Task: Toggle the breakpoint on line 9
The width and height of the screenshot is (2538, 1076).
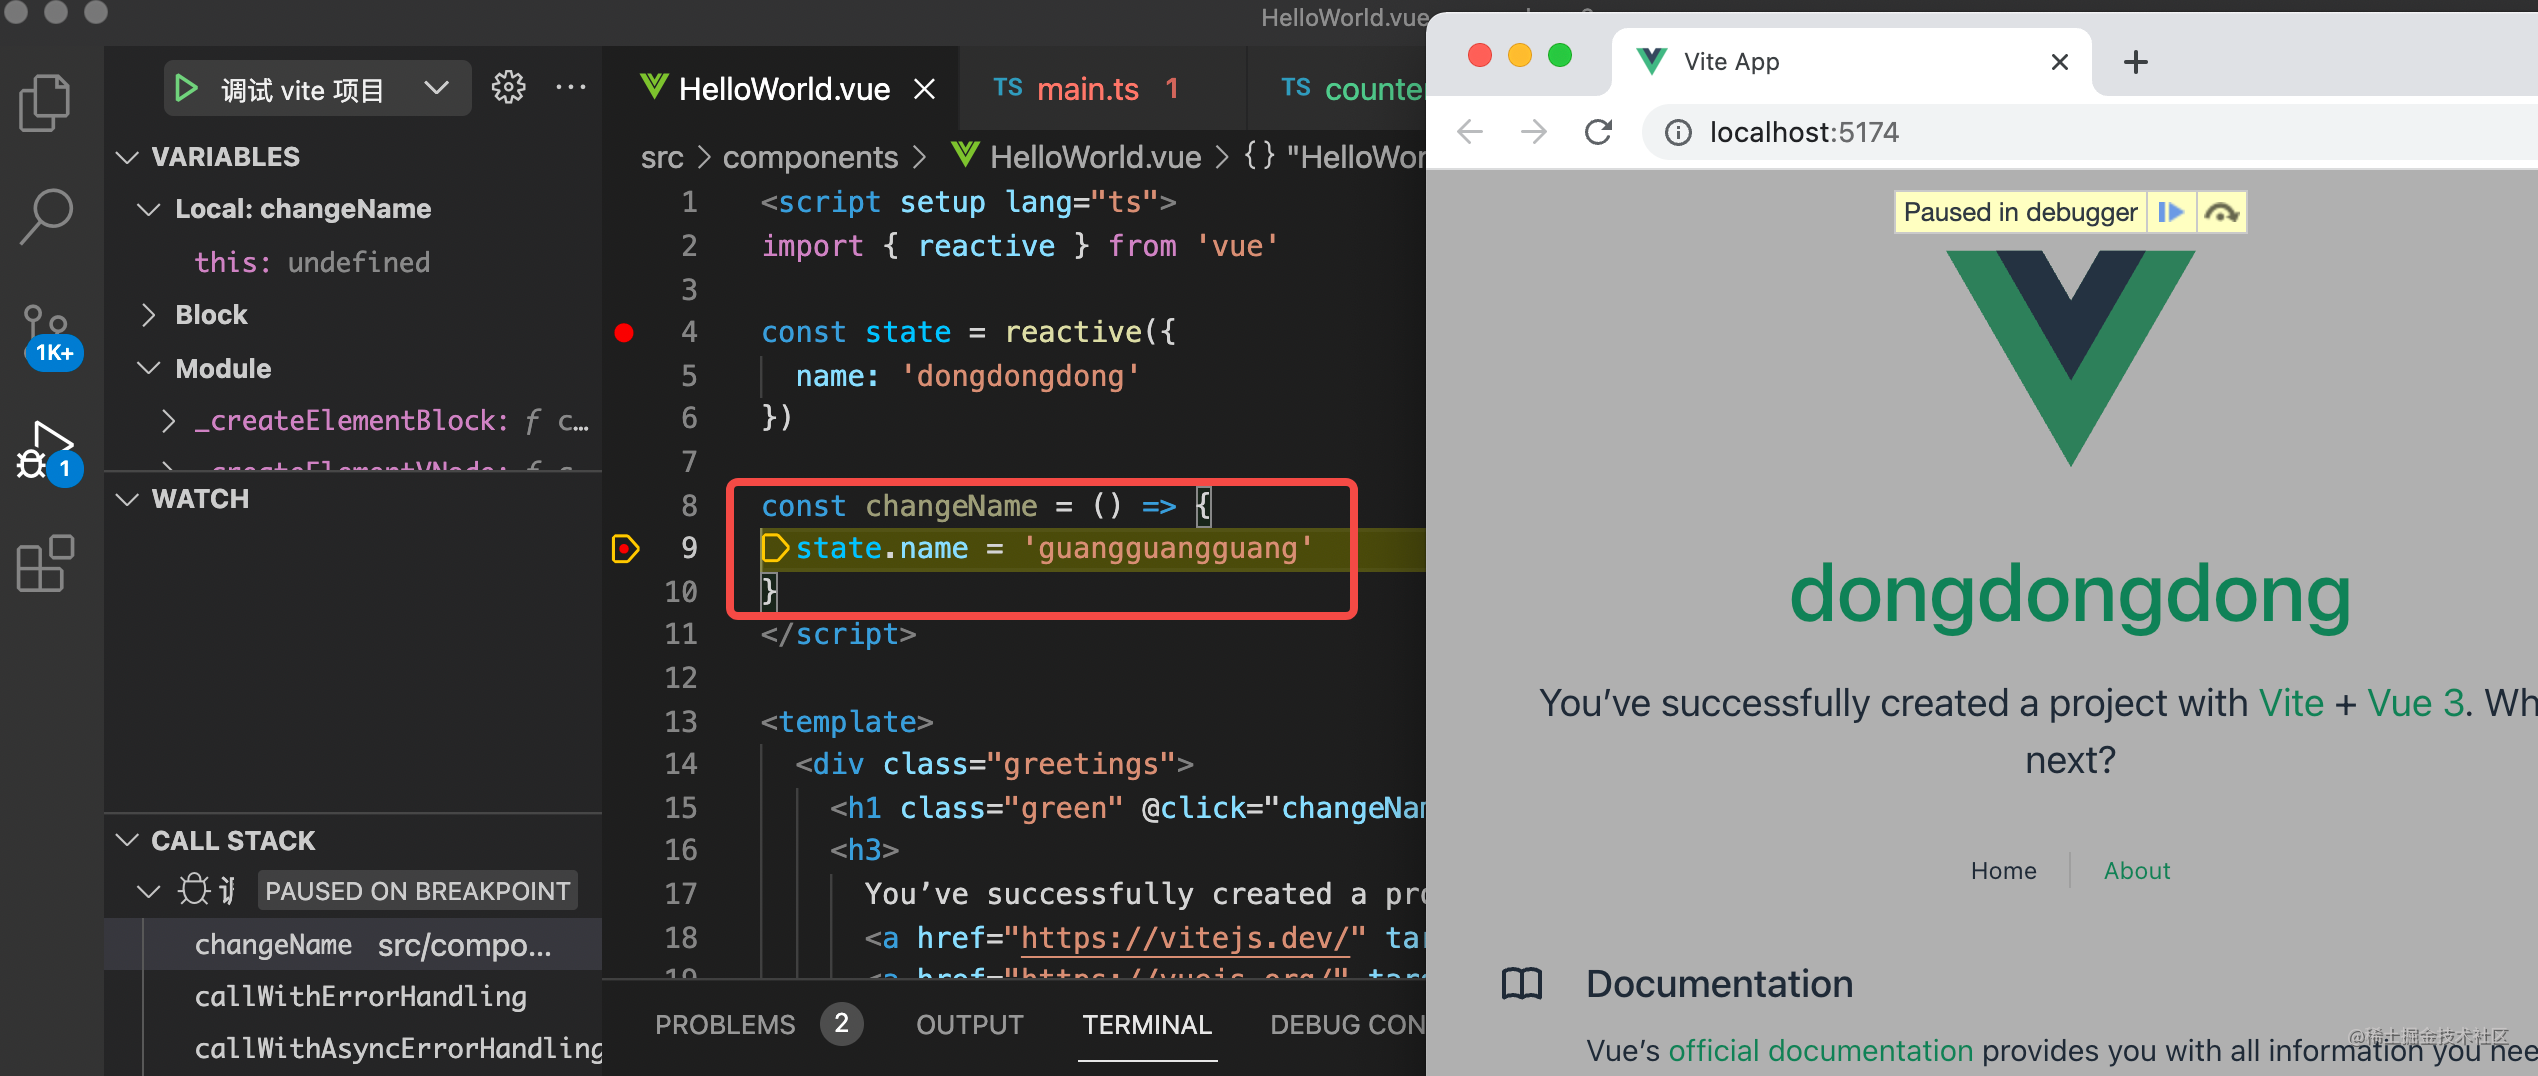Action: coord(624,548)
